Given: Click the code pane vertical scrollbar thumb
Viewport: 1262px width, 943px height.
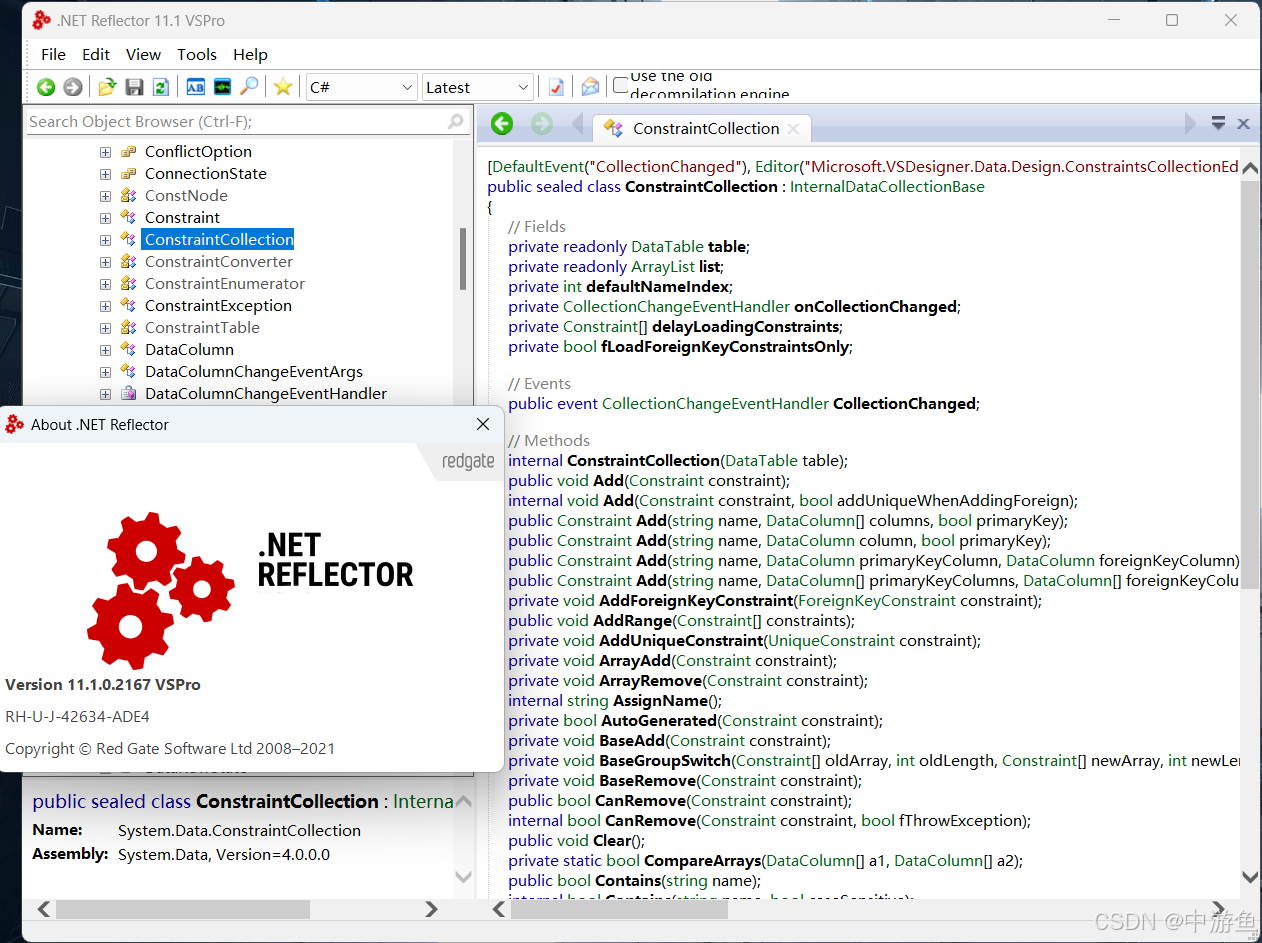Looking at the screenshot, I should click(1250, 387).
